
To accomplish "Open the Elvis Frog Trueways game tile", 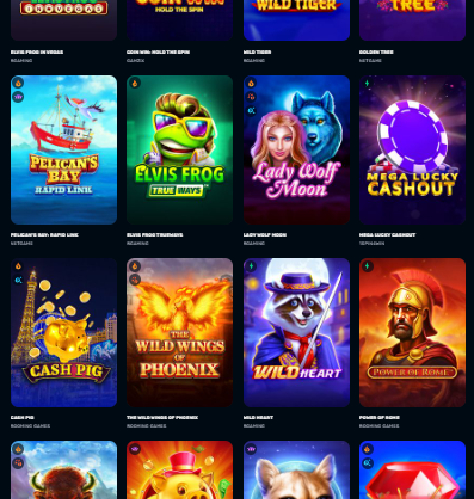I will pyautogui.click(x=180, y=150).
